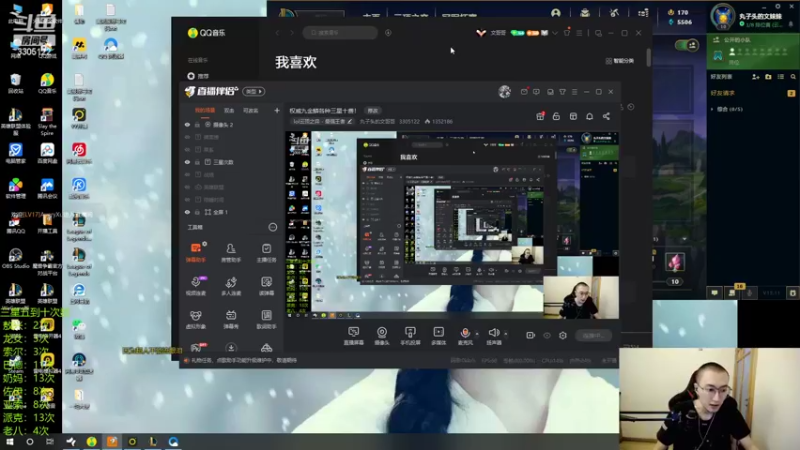Open the QQ音乐 main menu icon
The width and height of the screenshot is (800, 450).
pyautogui.click(x=579, y=33)
